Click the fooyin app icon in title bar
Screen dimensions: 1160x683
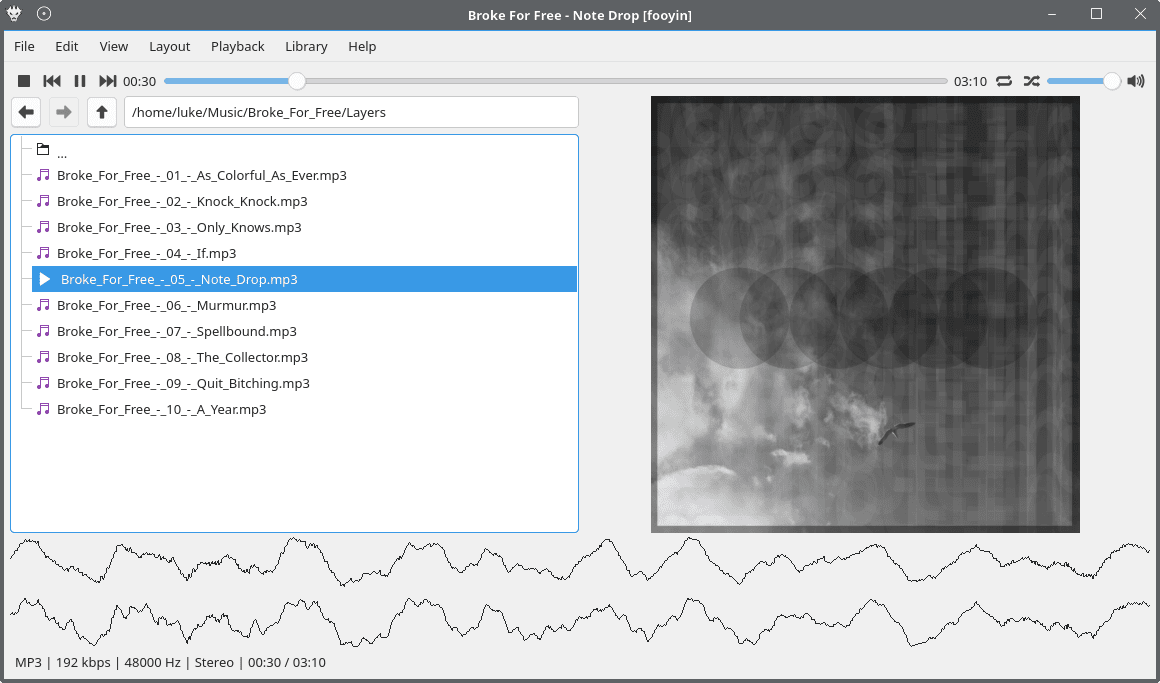[14, 13]
